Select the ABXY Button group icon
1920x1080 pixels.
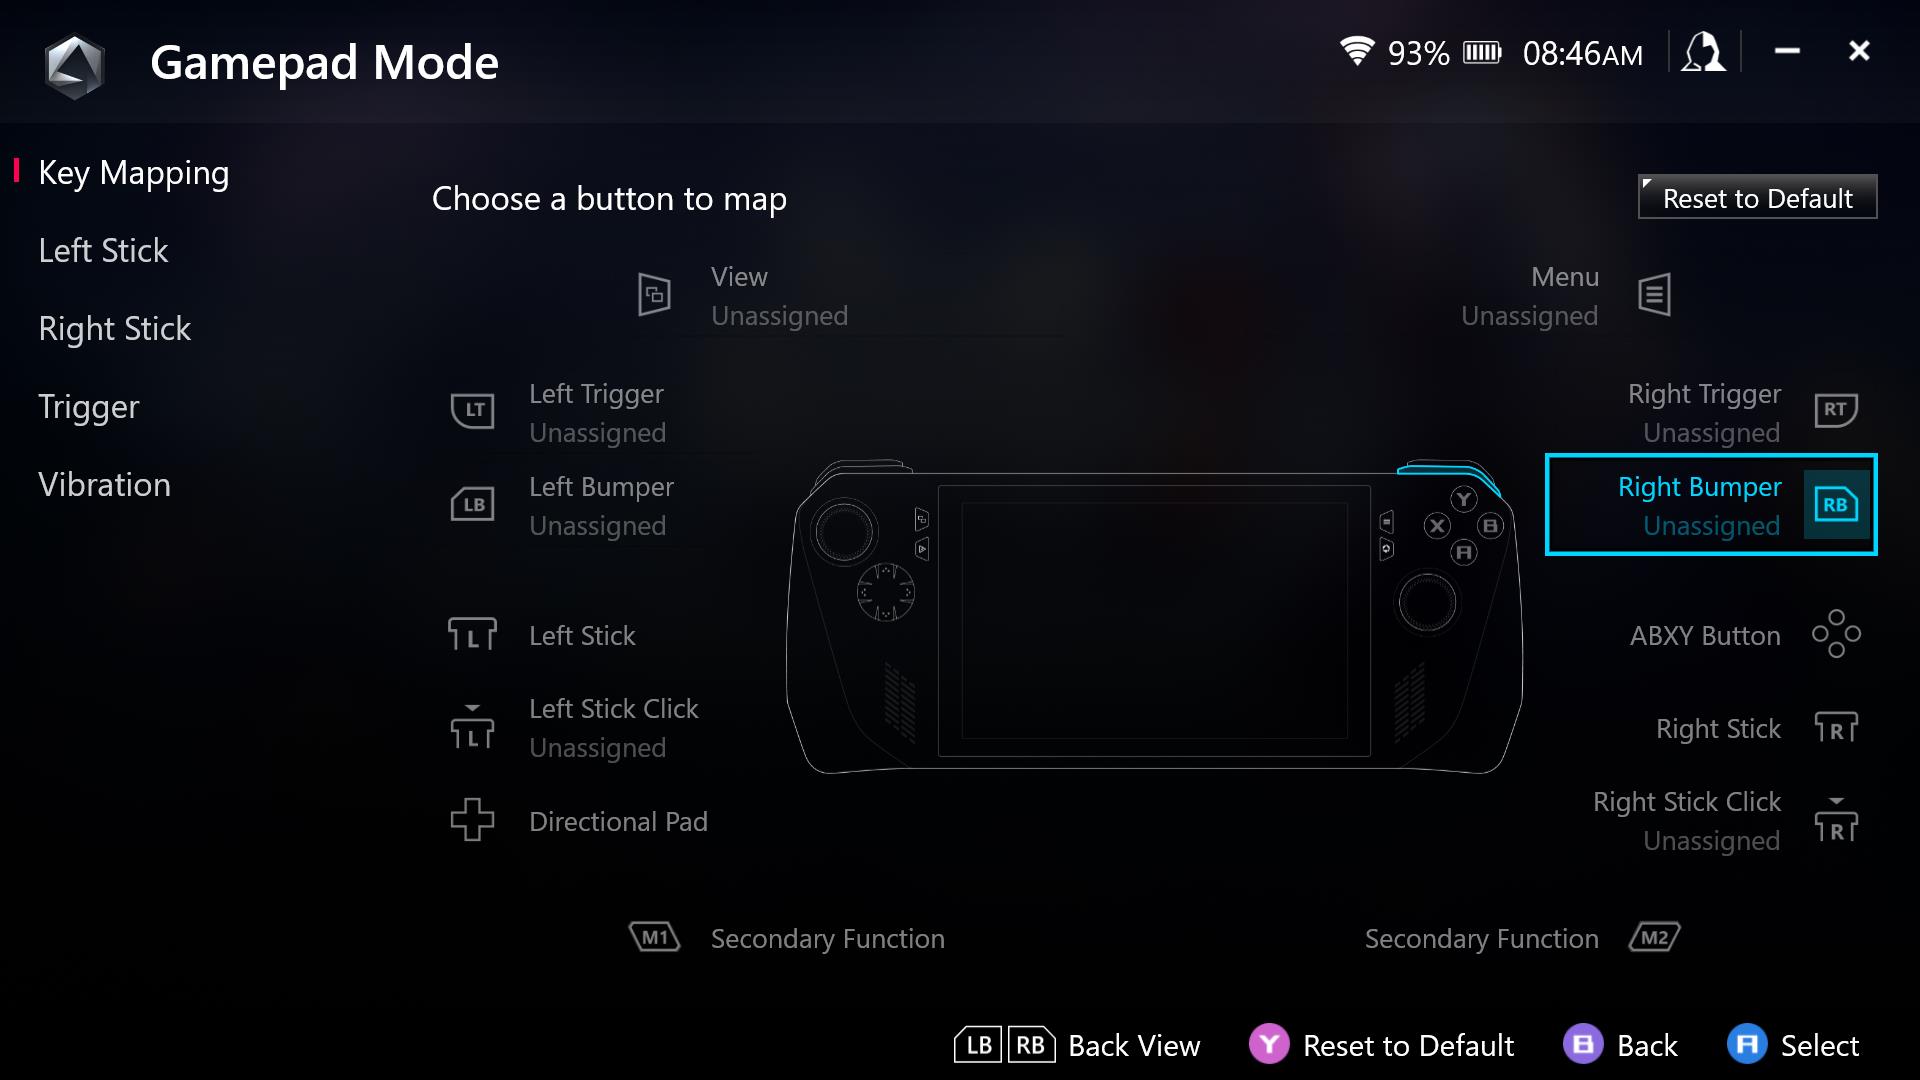[1836, 636]
